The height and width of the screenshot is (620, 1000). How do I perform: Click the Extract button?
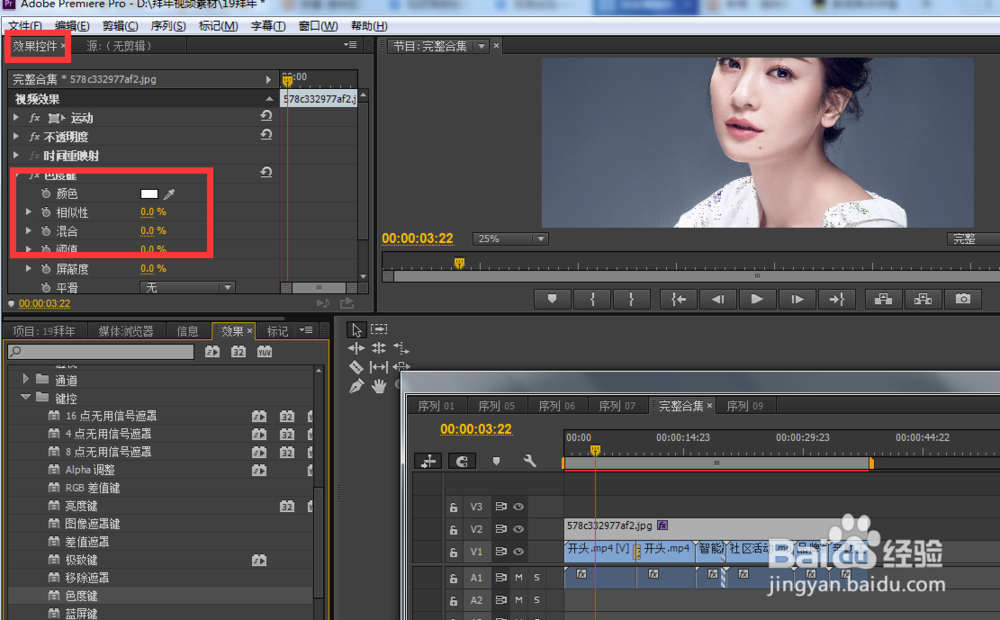tap(923, 299)
